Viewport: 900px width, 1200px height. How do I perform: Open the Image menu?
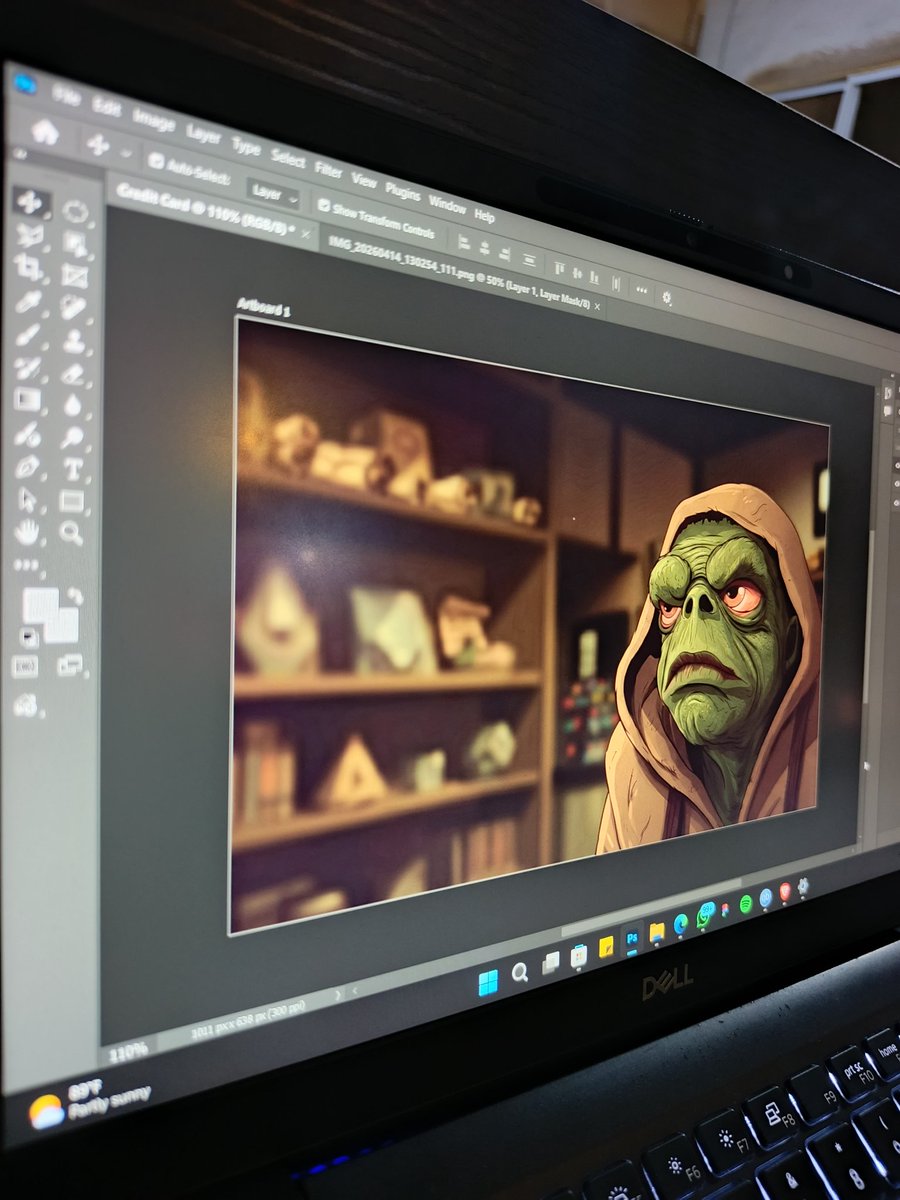pos(152,119)
